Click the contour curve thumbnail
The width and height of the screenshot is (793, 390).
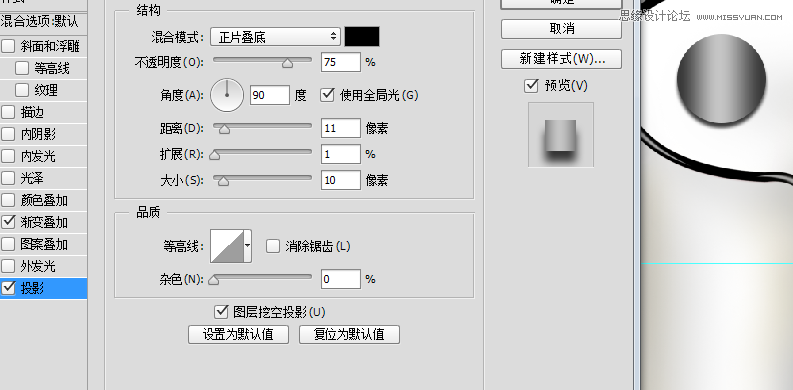coord(227,245)
